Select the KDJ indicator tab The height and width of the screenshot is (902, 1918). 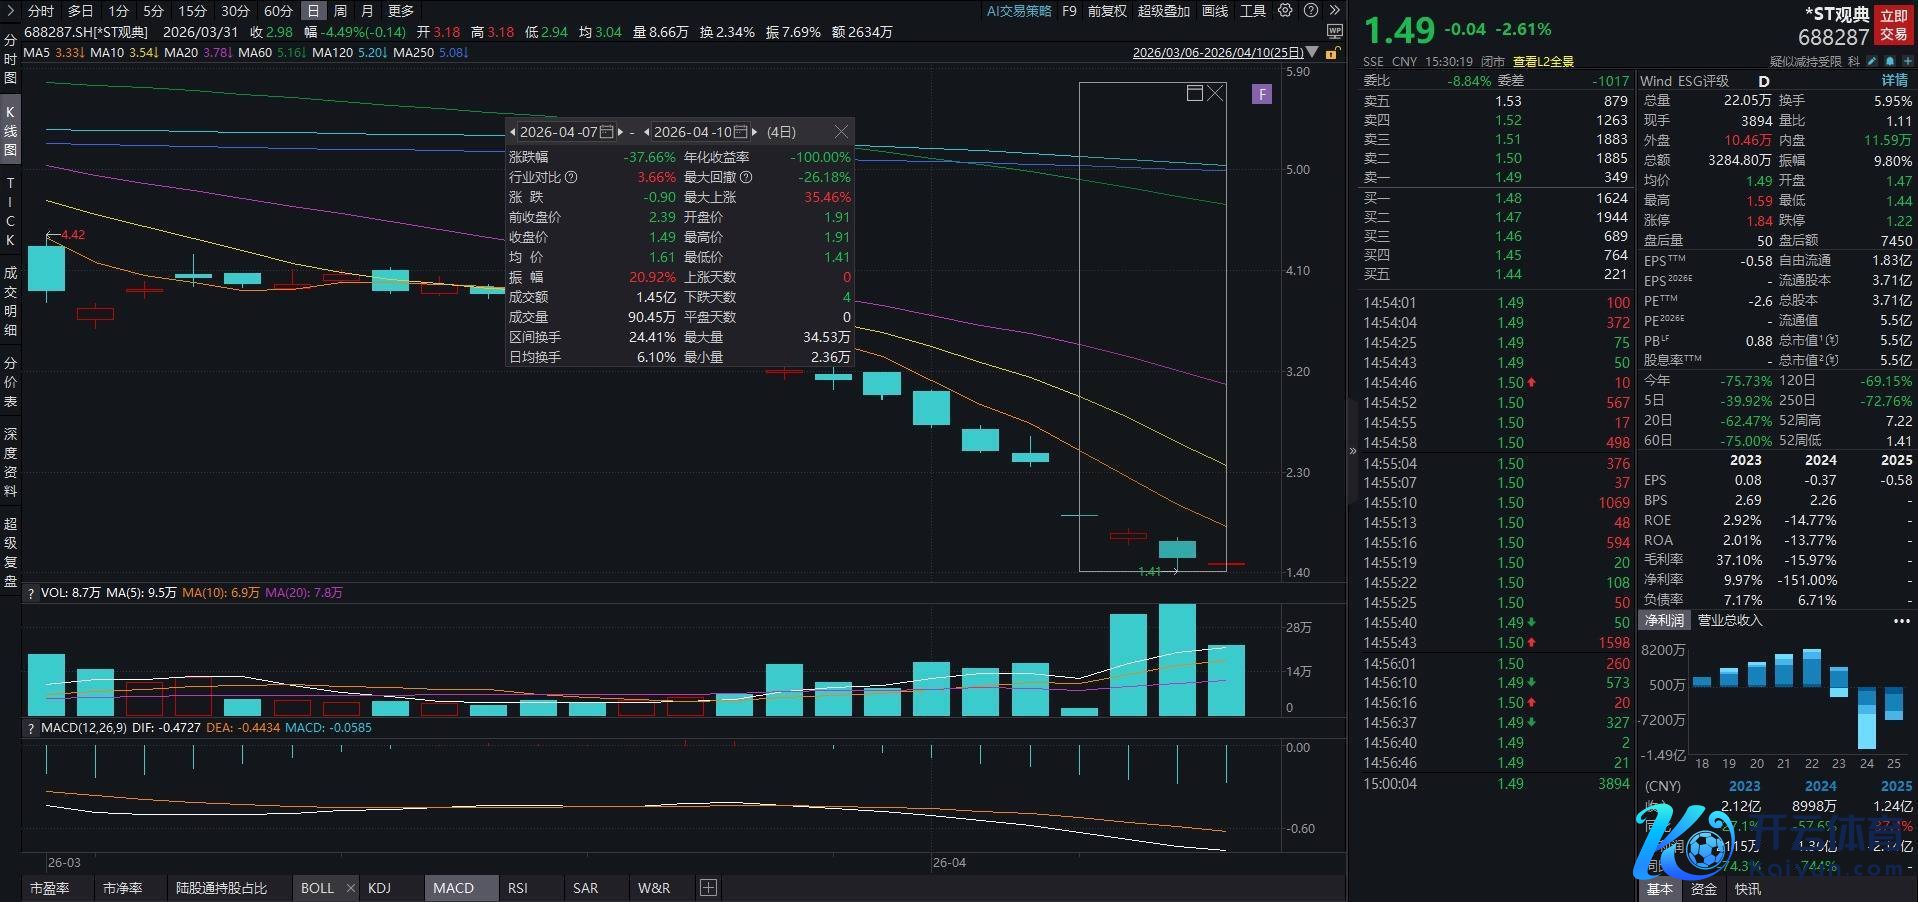[379, 888]
